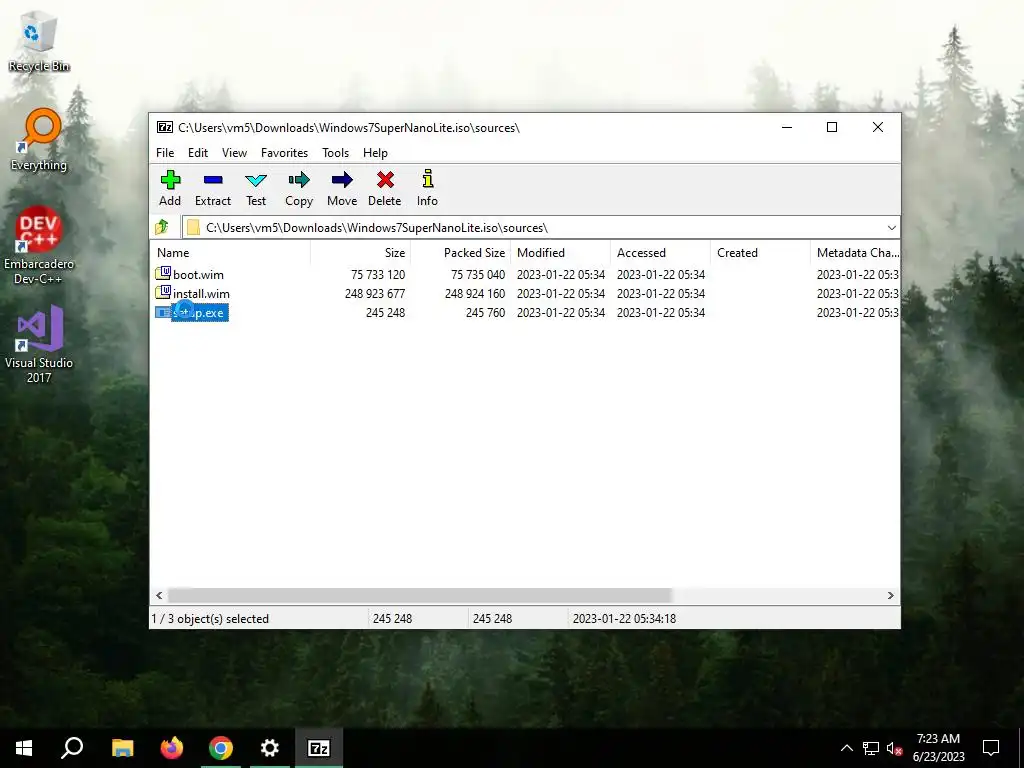Viewport: 1024px width, 768px height.
Task: Open the Edit menu
Action: click(x=198, y=153)
